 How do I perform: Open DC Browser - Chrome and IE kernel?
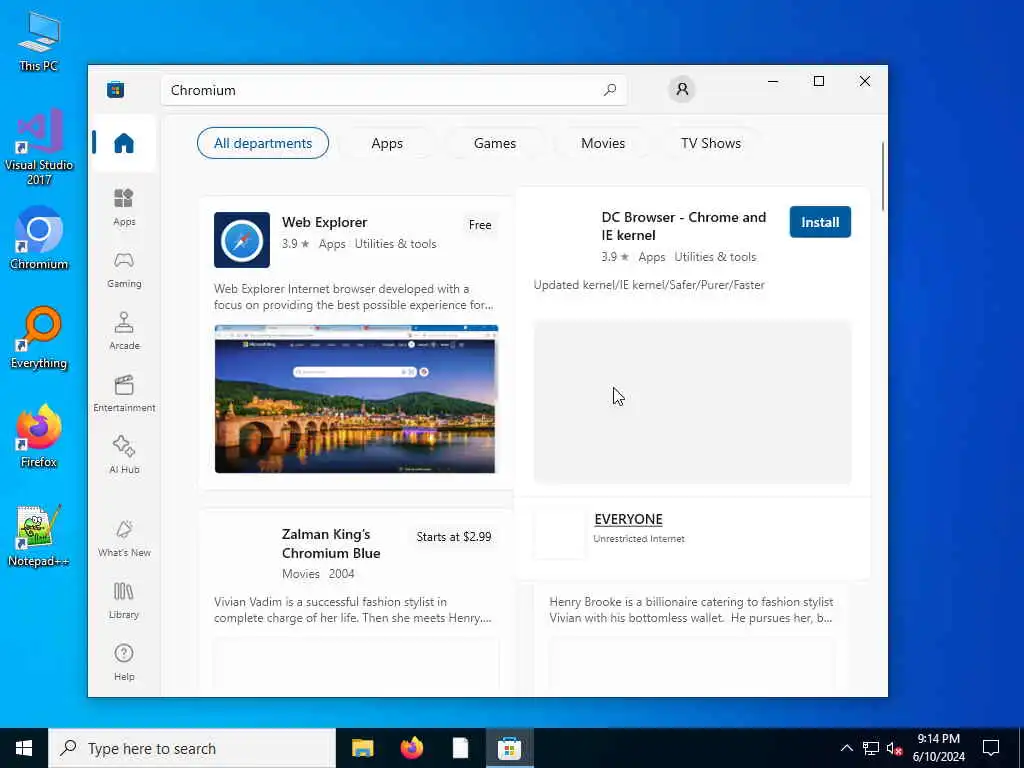point(684,226)
